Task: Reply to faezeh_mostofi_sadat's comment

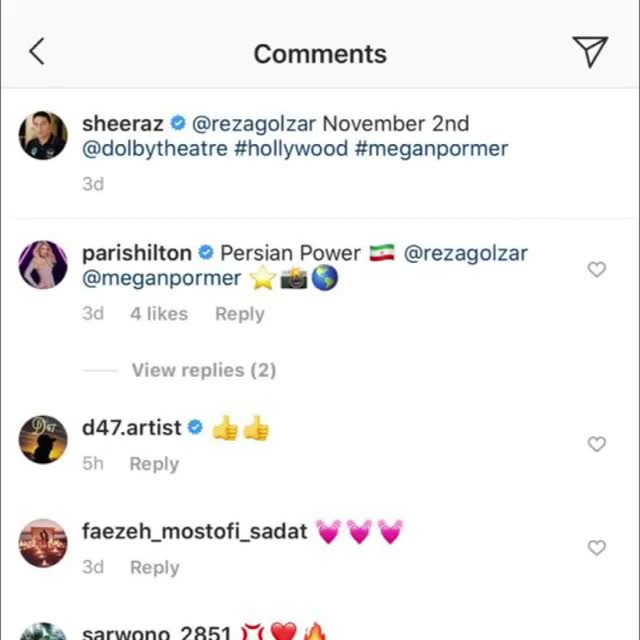Action: pyautogui.click(x=154, y=568)
